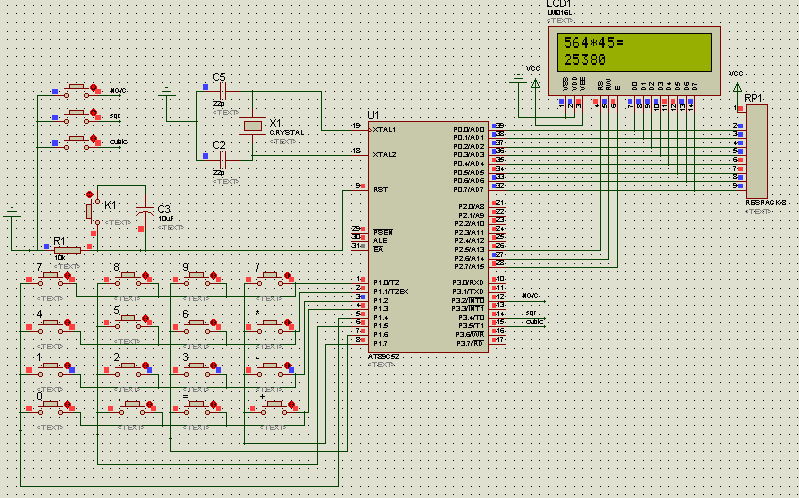Toggle the K1 reset switch
Image resolution: width=799 pixels, height=498 pixels.
tap(91, 210)
